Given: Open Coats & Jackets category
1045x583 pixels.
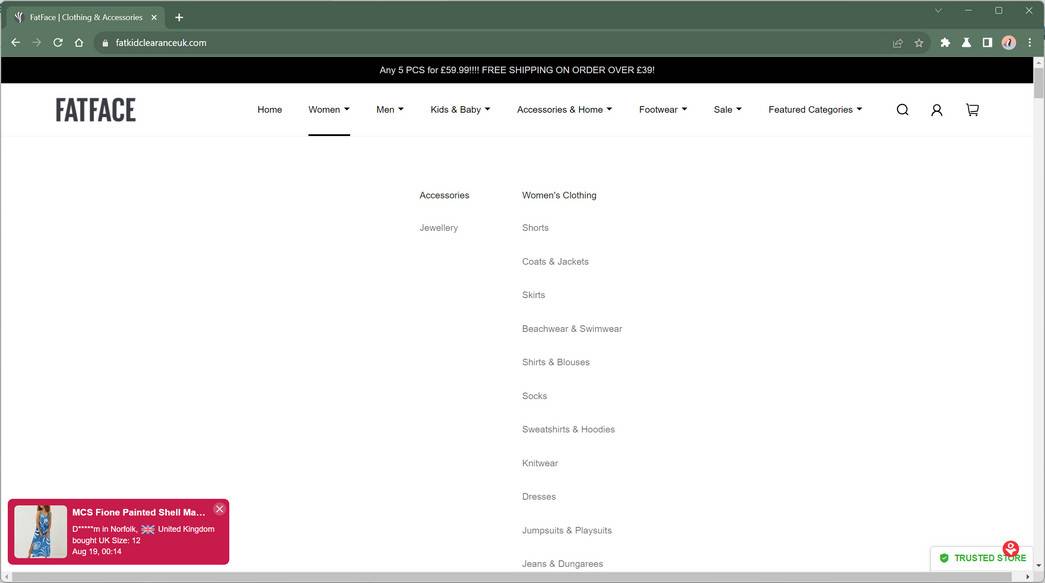Looking at the screenshot, I should pyautogui.click(x=555, y=262).
